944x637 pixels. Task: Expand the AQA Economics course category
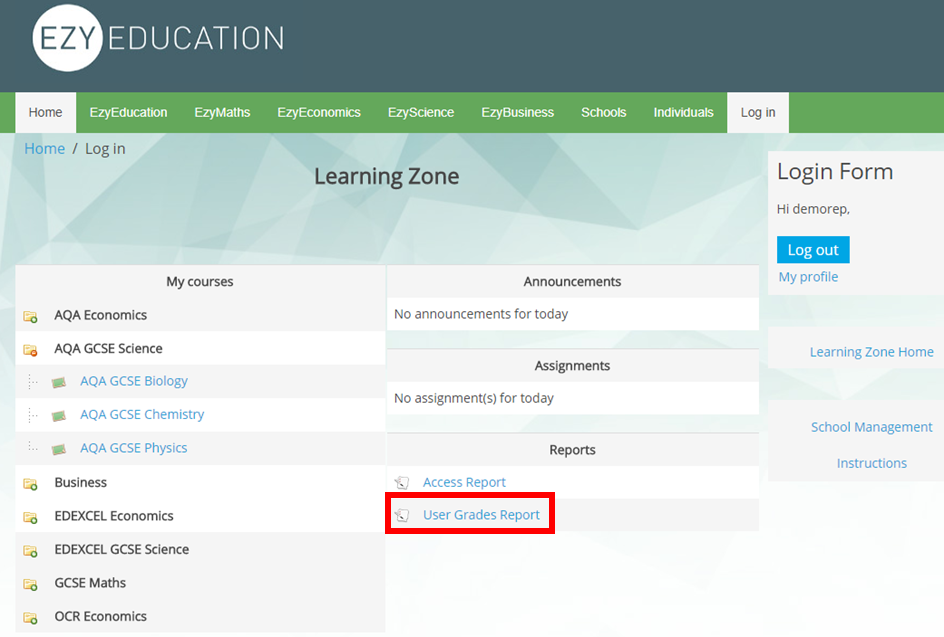coord(101,315)
